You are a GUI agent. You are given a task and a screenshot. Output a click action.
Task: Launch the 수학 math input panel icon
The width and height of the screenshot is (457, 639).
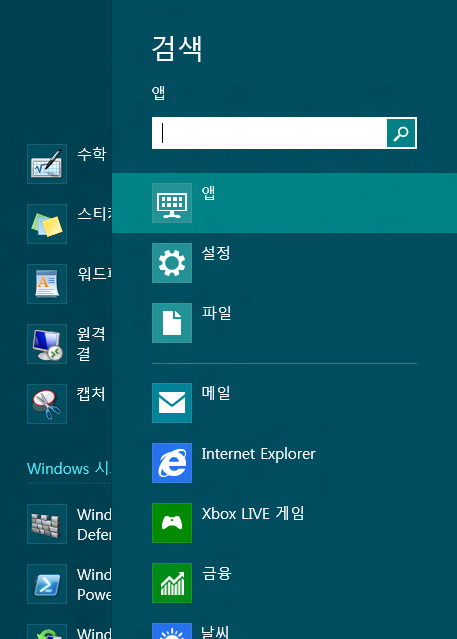[x=47, y=164]
